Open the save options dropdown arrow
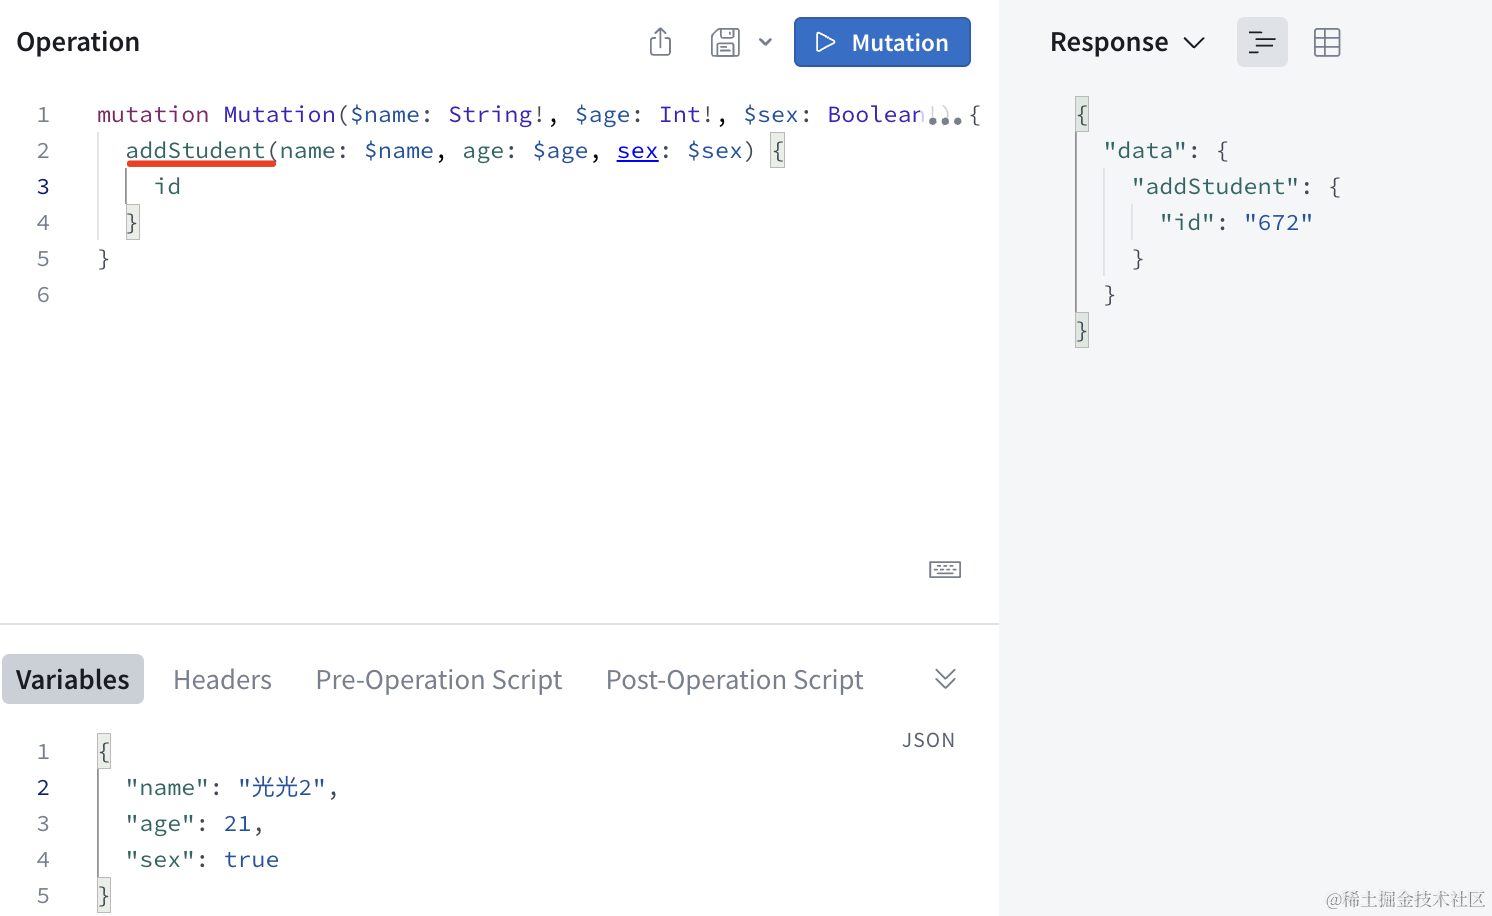The height and width of the screenshot is (916, 1492). tap(765, 42)
